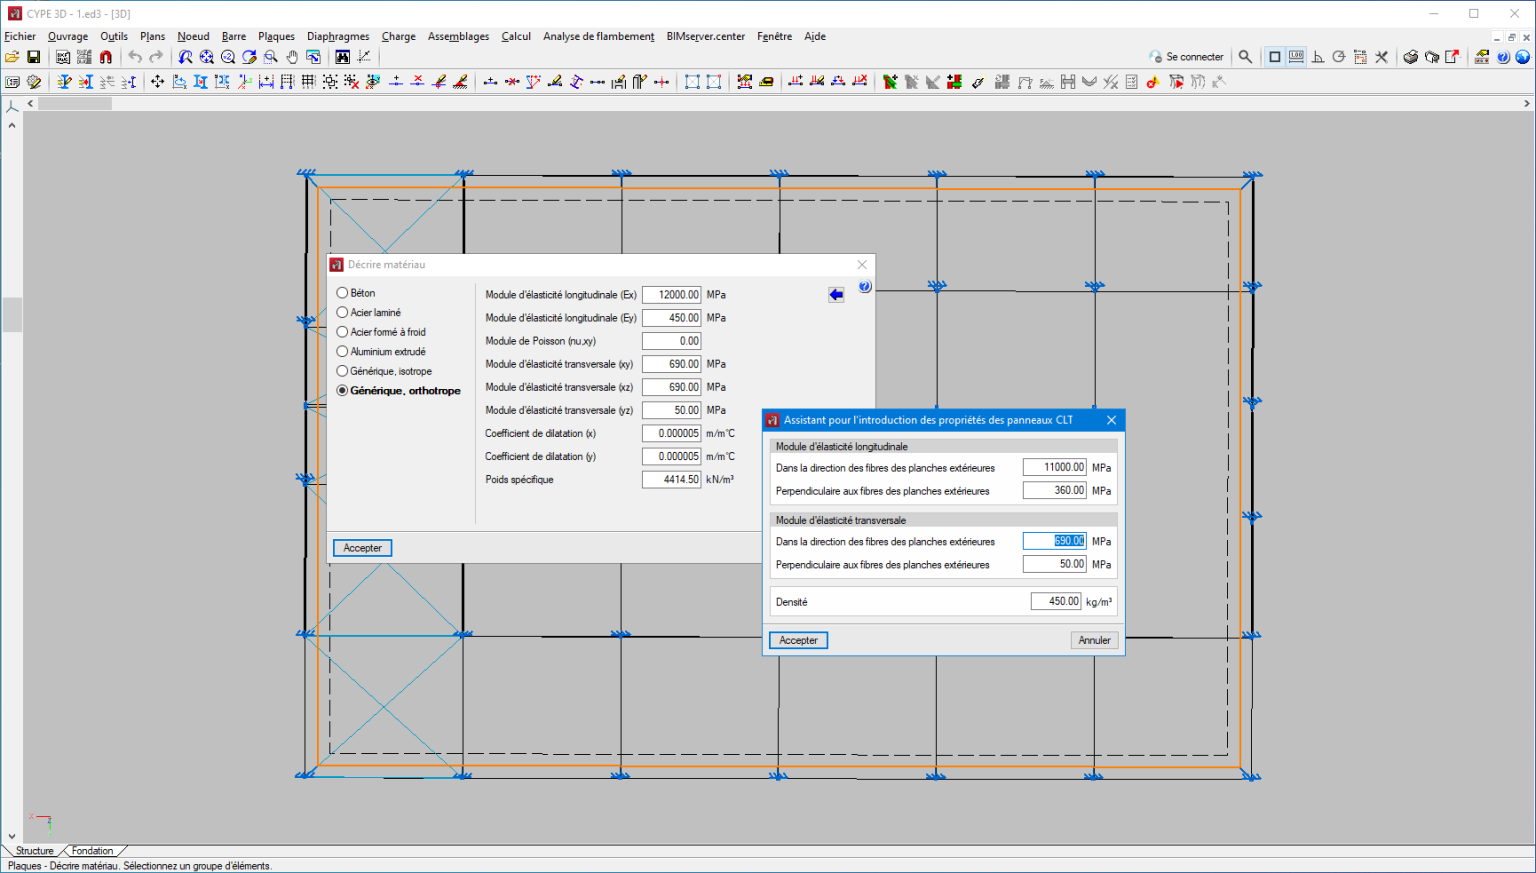Pick the Aluminium extrudé option
This screenshot has width=1536, height=873.
tap(343, 352)
